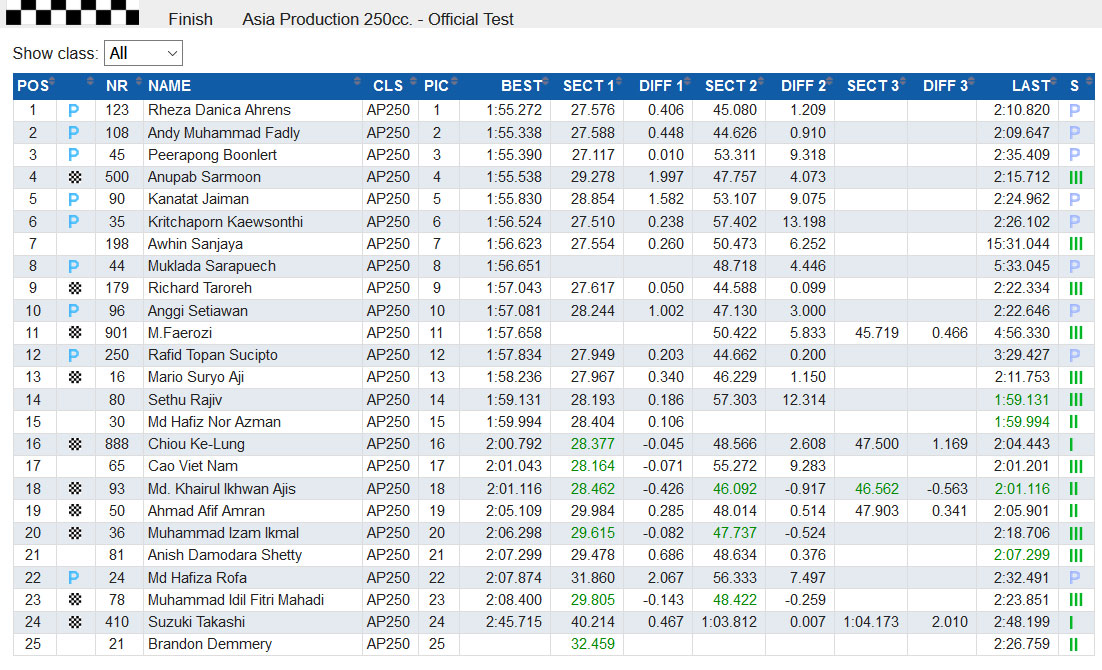
Task: Click the Finish session status label
Action: pos(190,20)
